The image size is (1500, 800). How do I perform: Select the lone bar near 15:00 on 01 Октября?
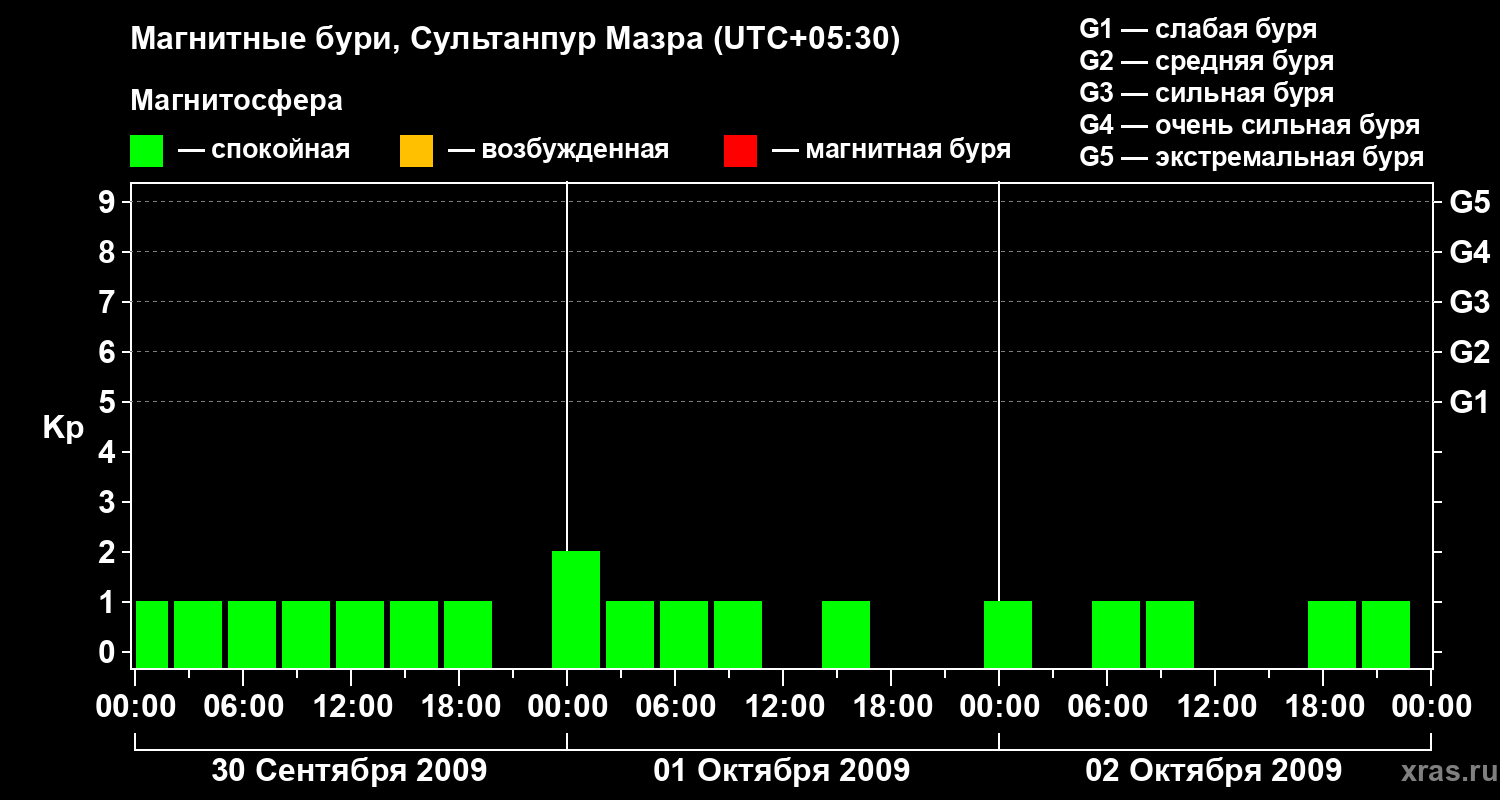846,635
